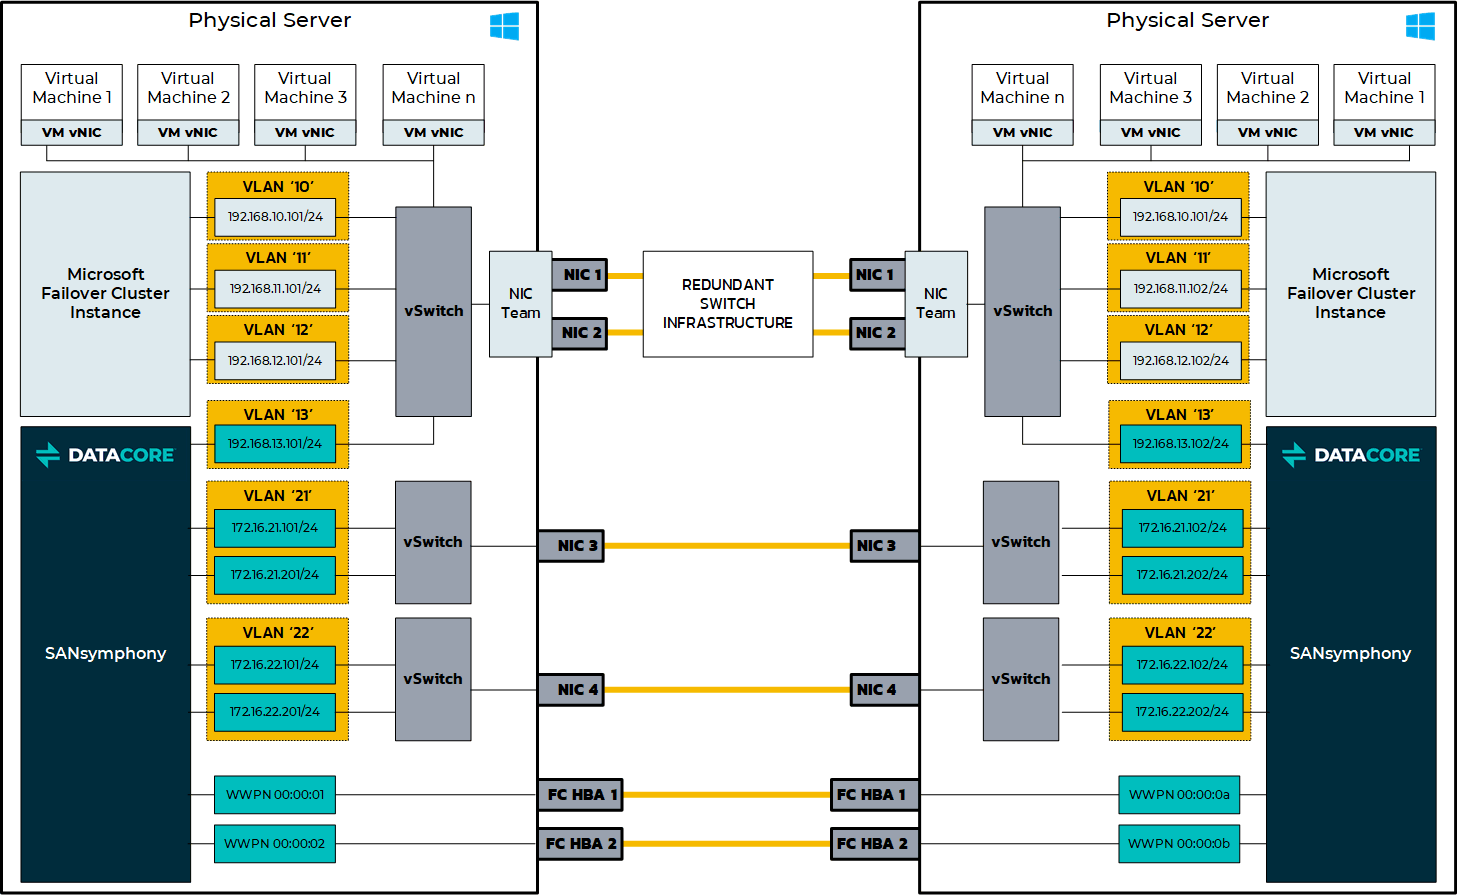1457x895 pixels.
Task: Select the Redundant Switch Infrastructure box
Action: tap(727, 304)
